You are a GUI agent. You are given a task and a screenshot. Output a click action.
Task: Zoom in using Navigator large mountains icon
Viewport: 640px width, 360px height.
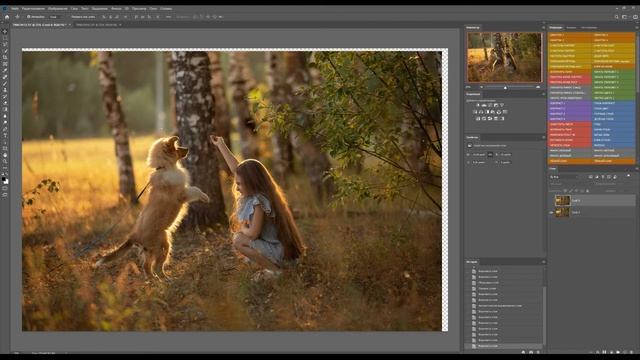click(538, 87)
